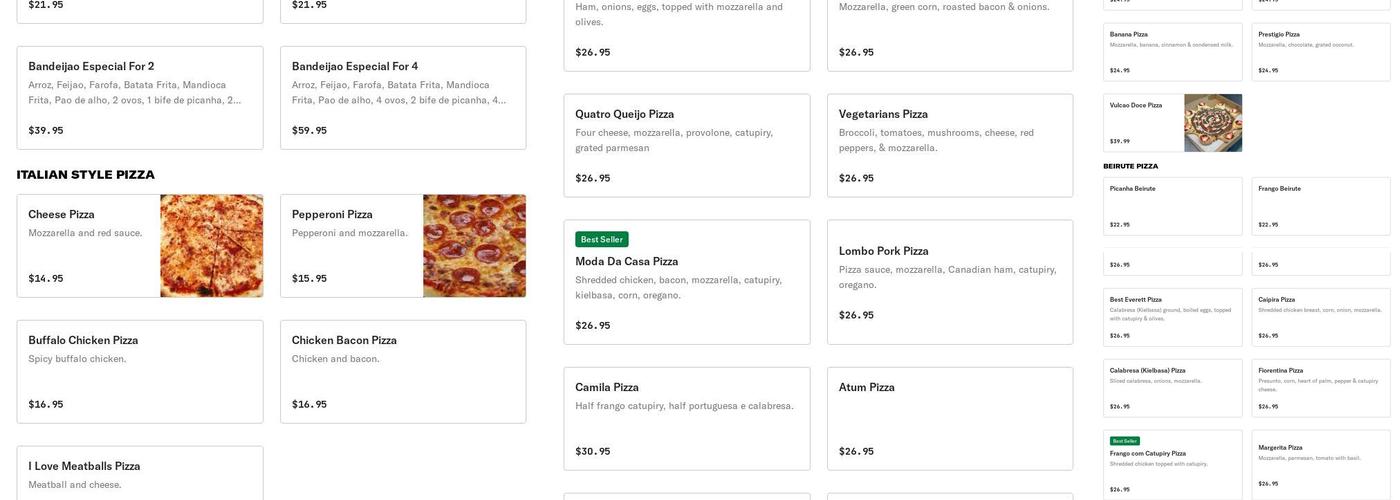Click Best Seller badge on Moda Da Casa

click(x=601, y=239)
